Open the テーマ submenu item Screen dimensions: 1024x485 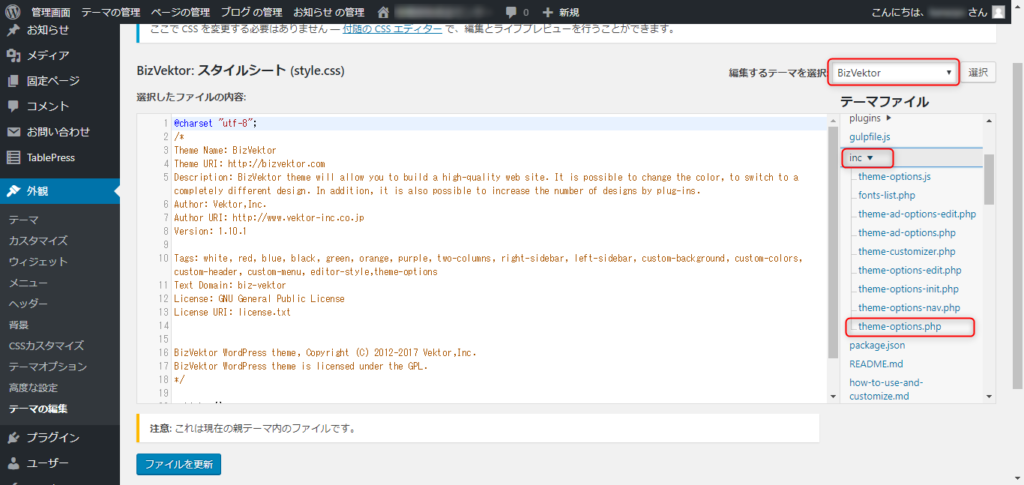(x=24, y=219)
